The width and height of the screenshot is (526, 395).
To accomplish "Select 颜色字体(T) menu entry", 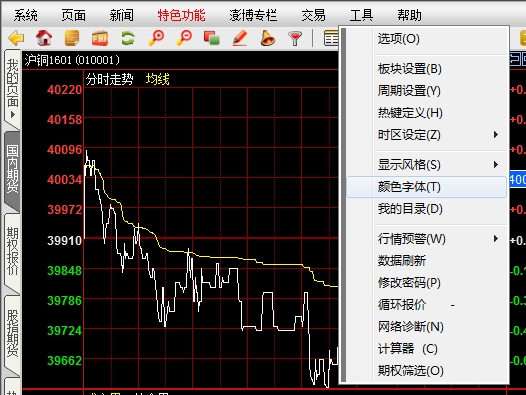I will (x=426, y=187).
